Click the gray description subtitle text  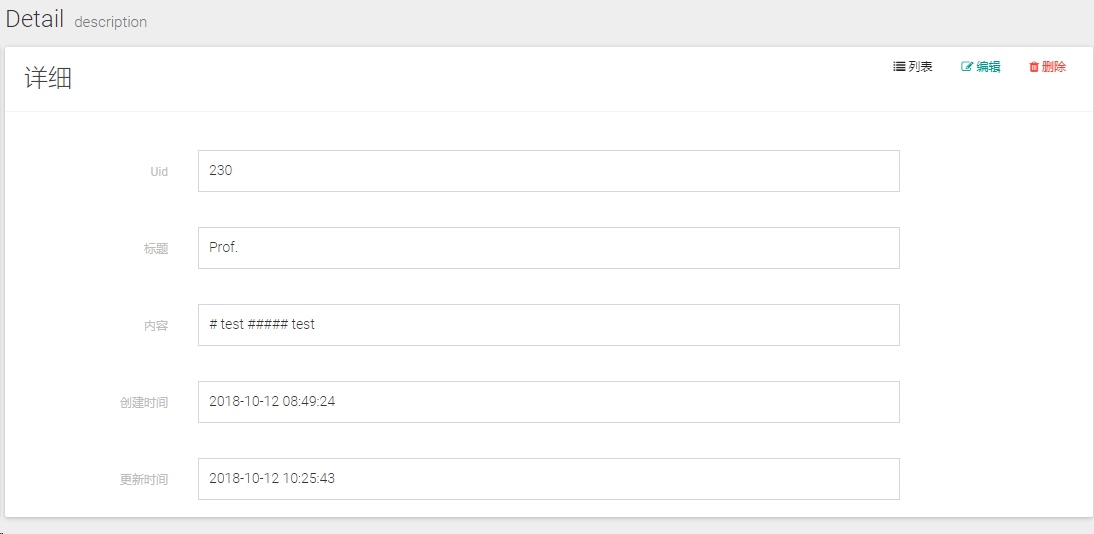110,22
